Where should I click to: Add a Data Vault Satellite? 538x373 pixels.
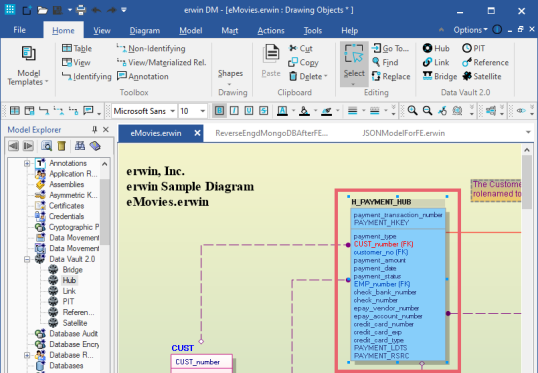(x=482, y=76)
